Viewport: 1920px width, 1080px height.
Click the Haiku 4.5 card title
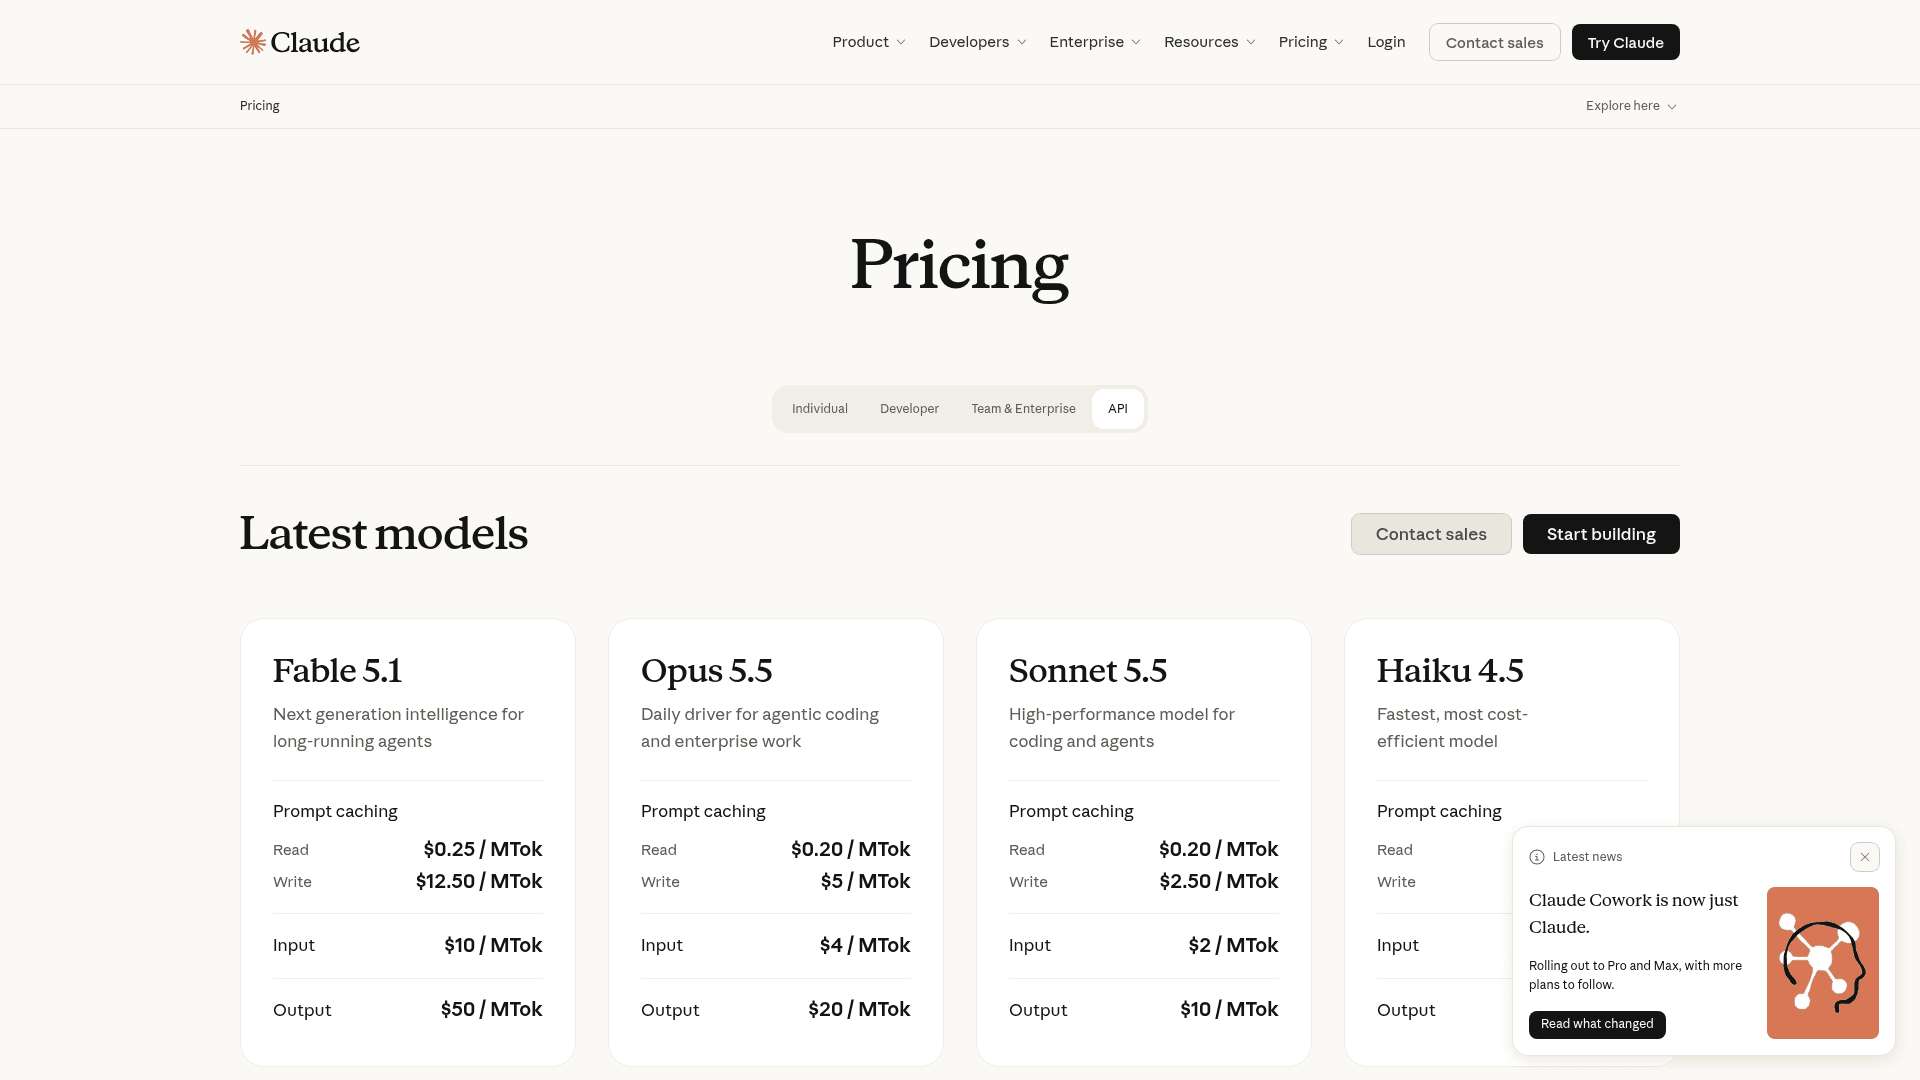(x=1450, y=671)
